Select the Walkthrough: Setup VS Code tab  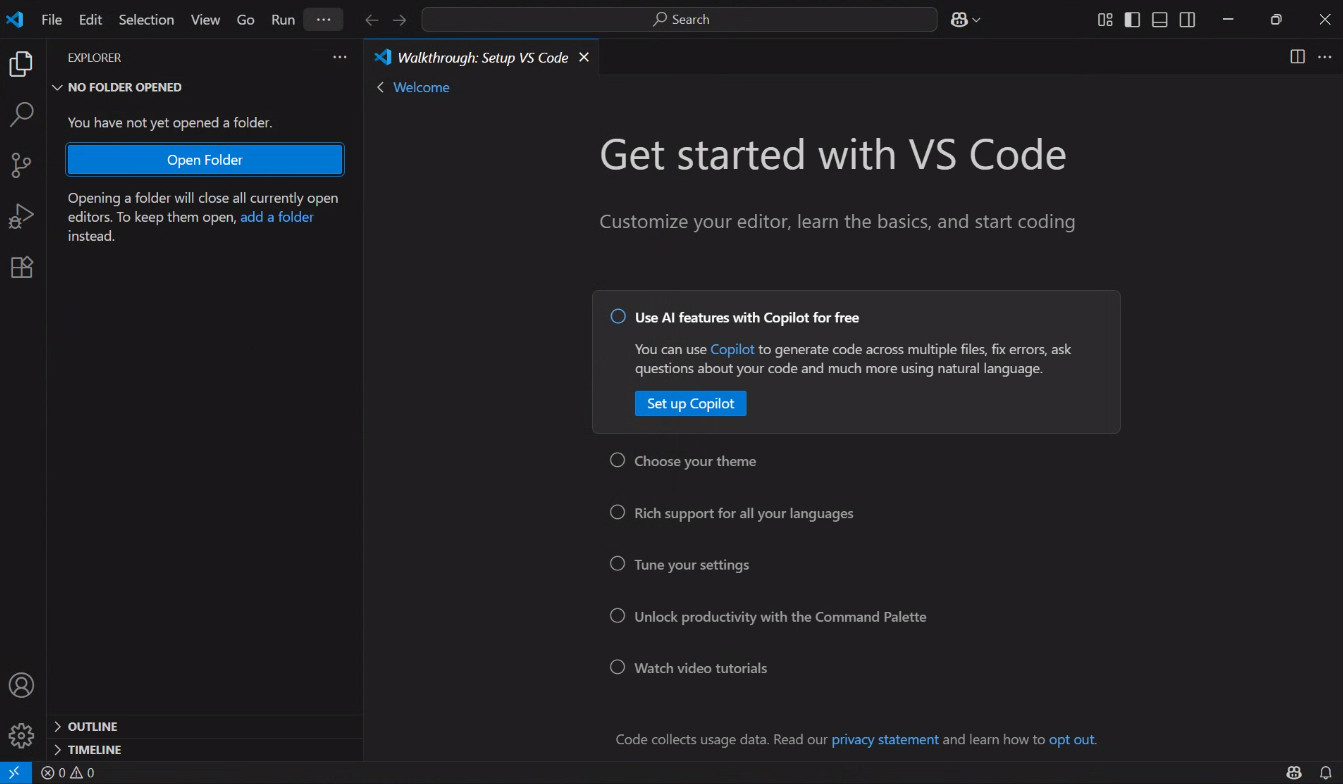483,57
